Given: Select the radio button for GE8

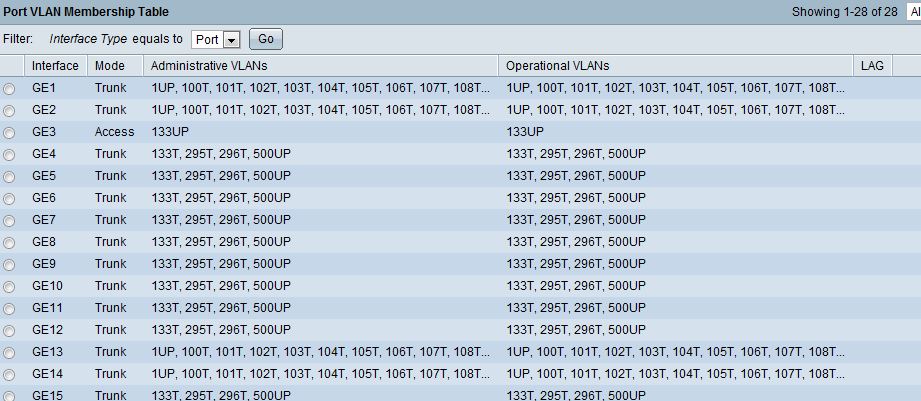Looking at the screenshot, I should (9, 243).
